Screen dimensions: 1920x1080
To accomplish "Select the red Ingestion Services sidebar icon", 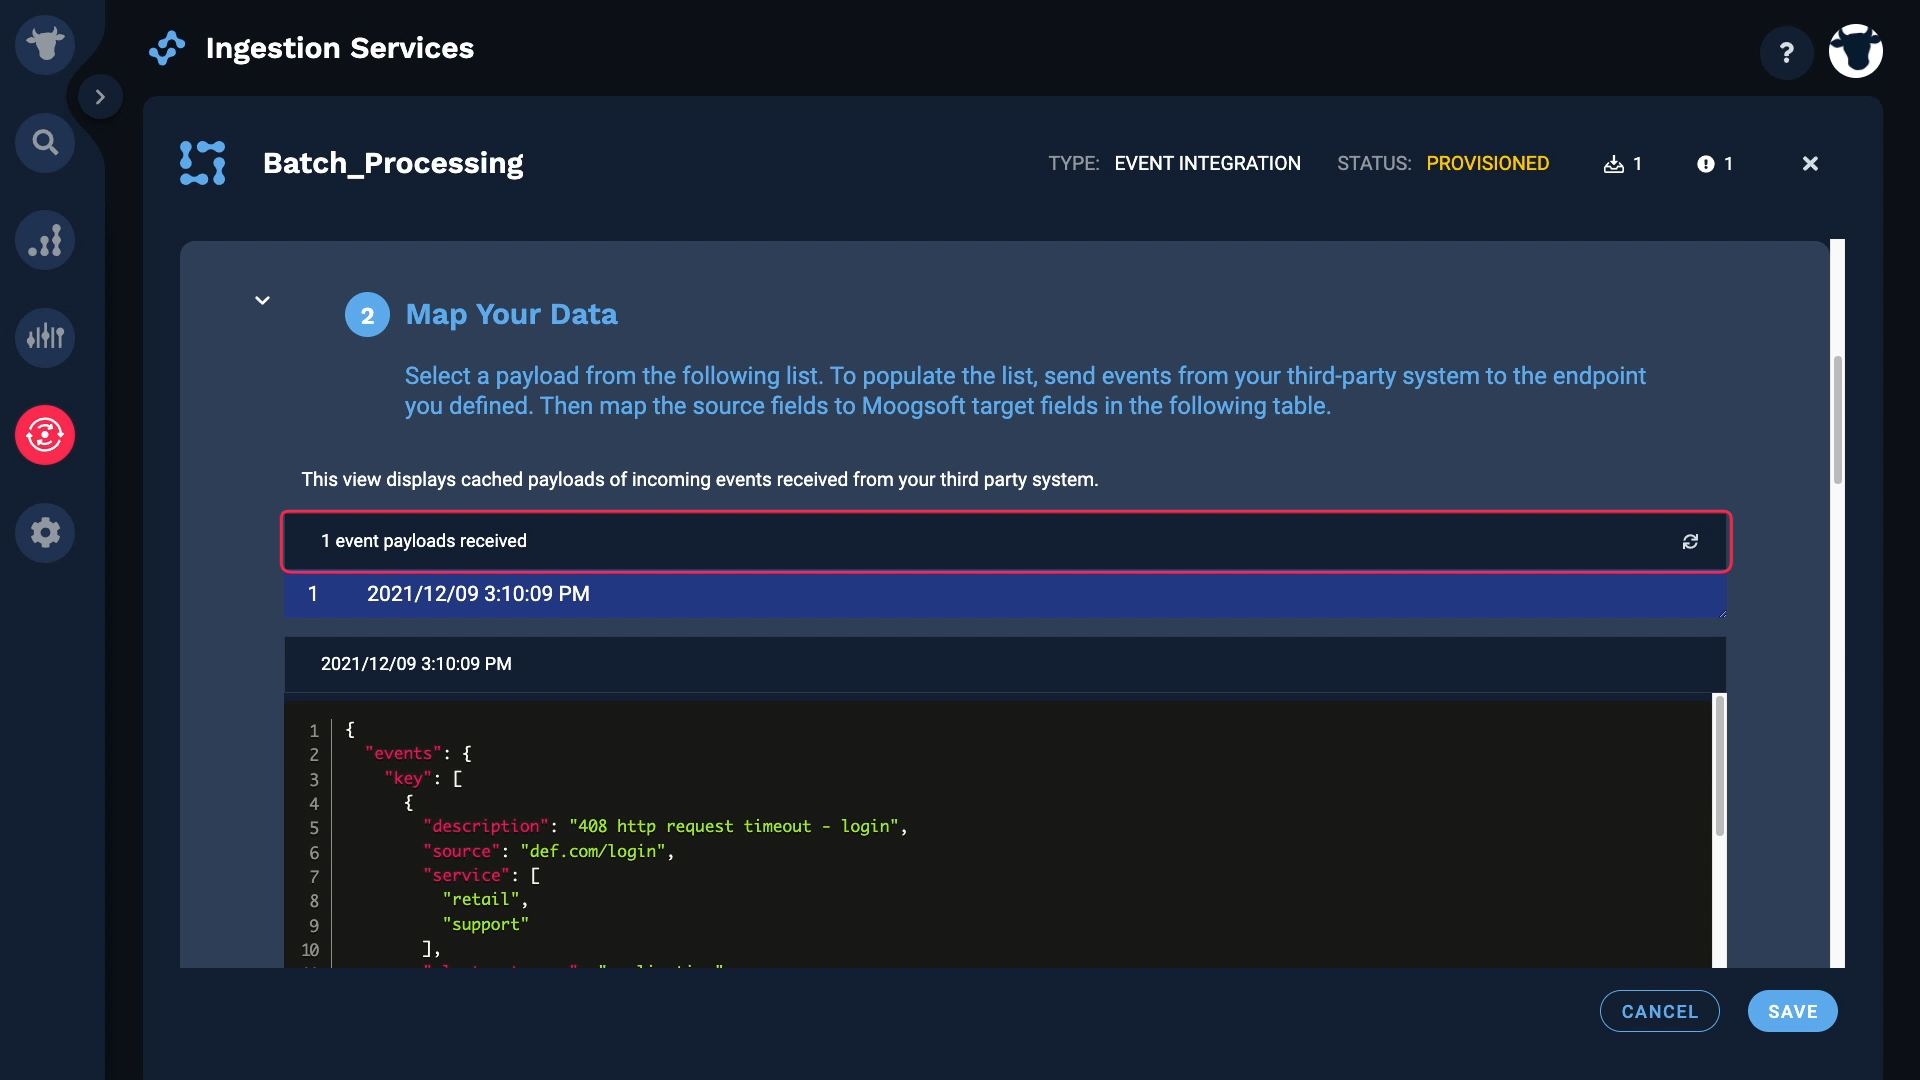I will click(45, 435).
